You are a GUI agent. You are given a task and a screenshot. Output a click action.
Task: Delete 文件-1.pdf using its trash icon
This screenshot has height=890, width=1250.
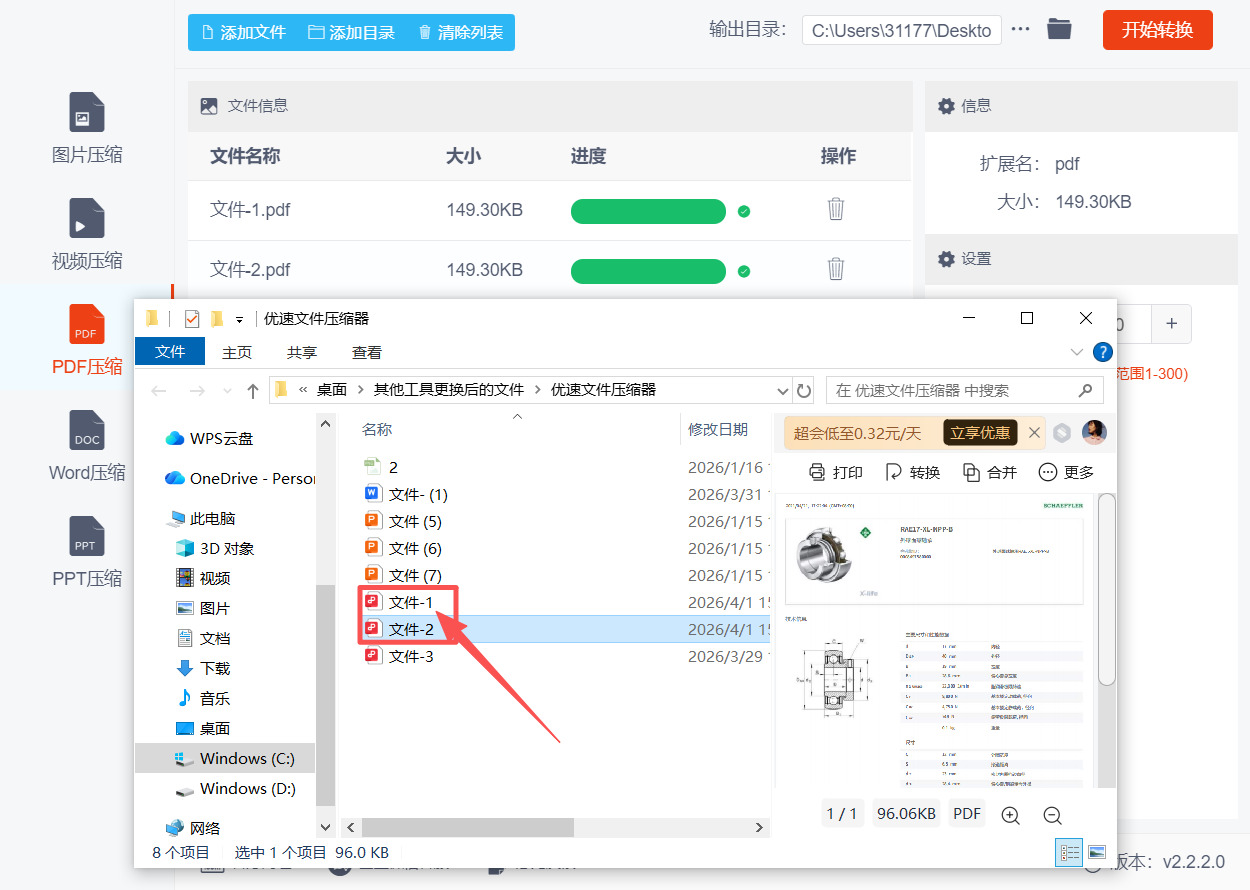[x=835, y=211]
